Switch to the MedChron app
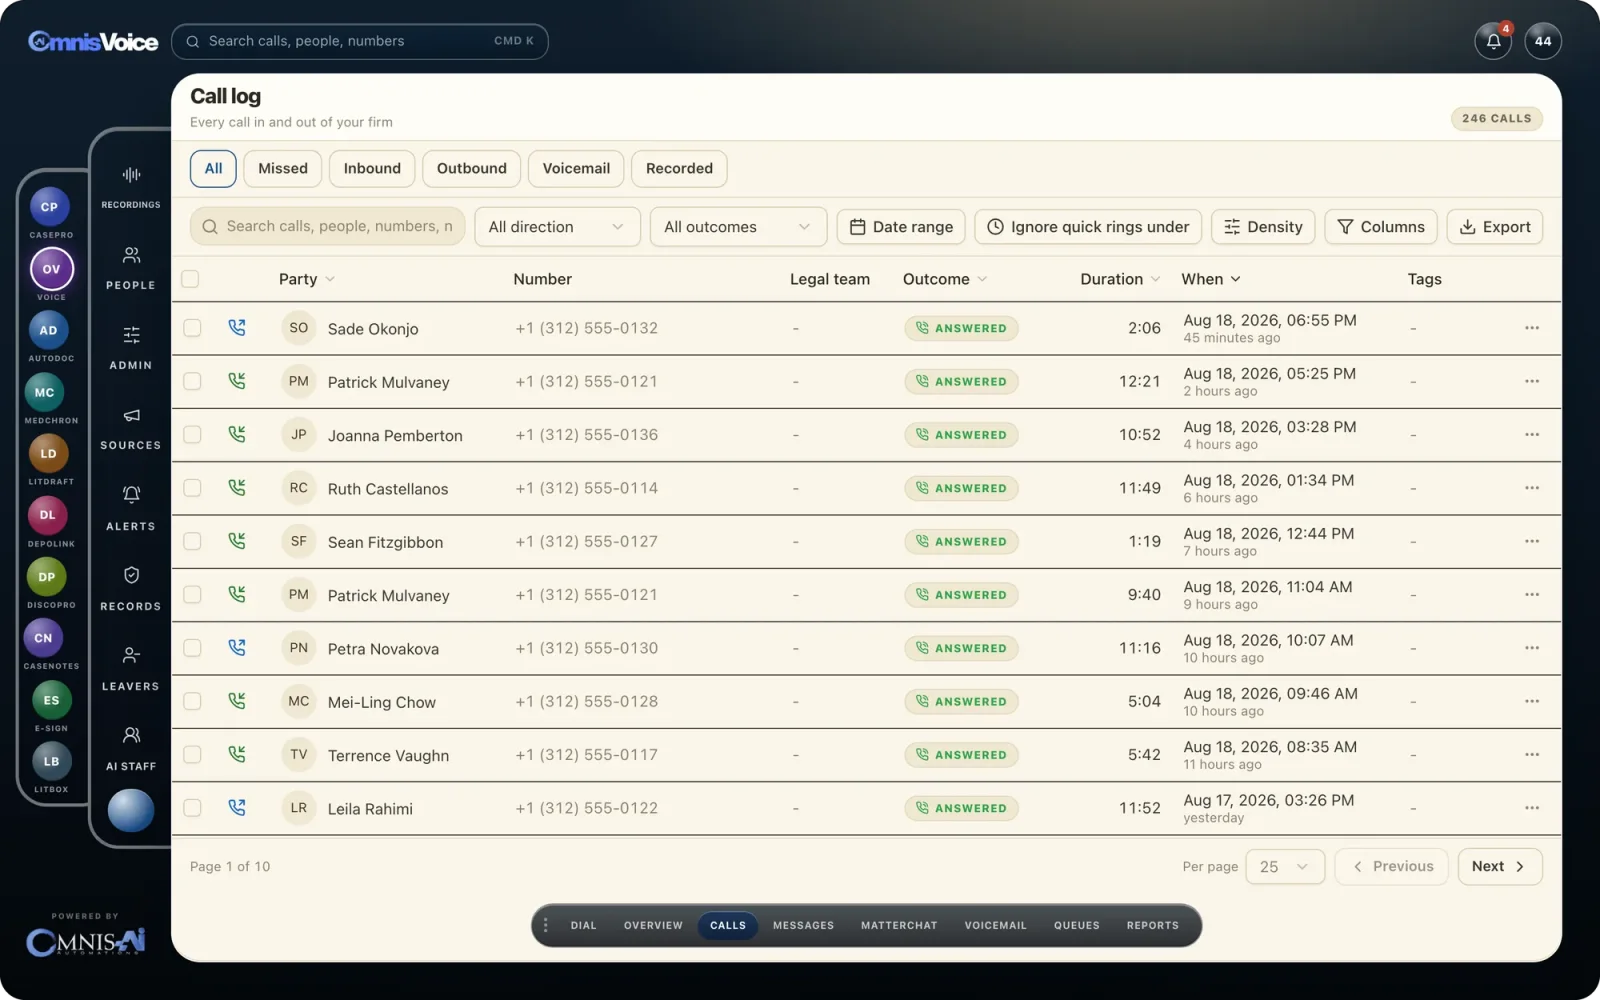 point(45,392)
